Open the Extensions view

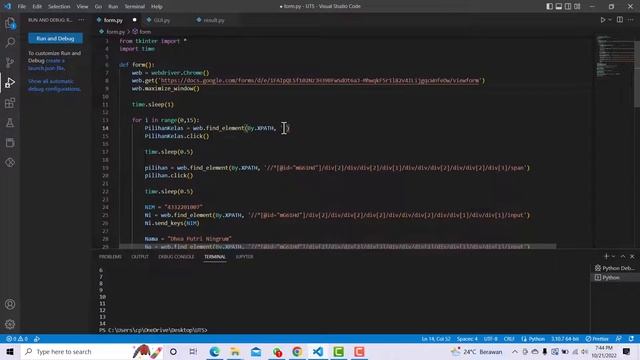10,102
